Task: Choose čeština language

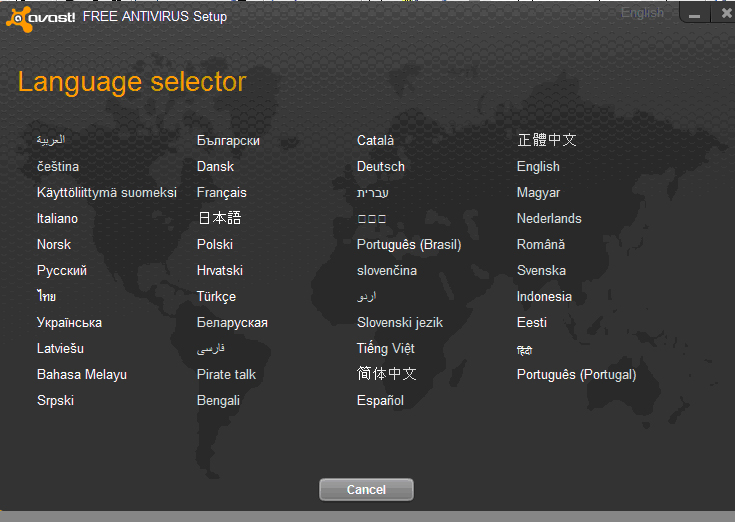Action: [58, 166]
